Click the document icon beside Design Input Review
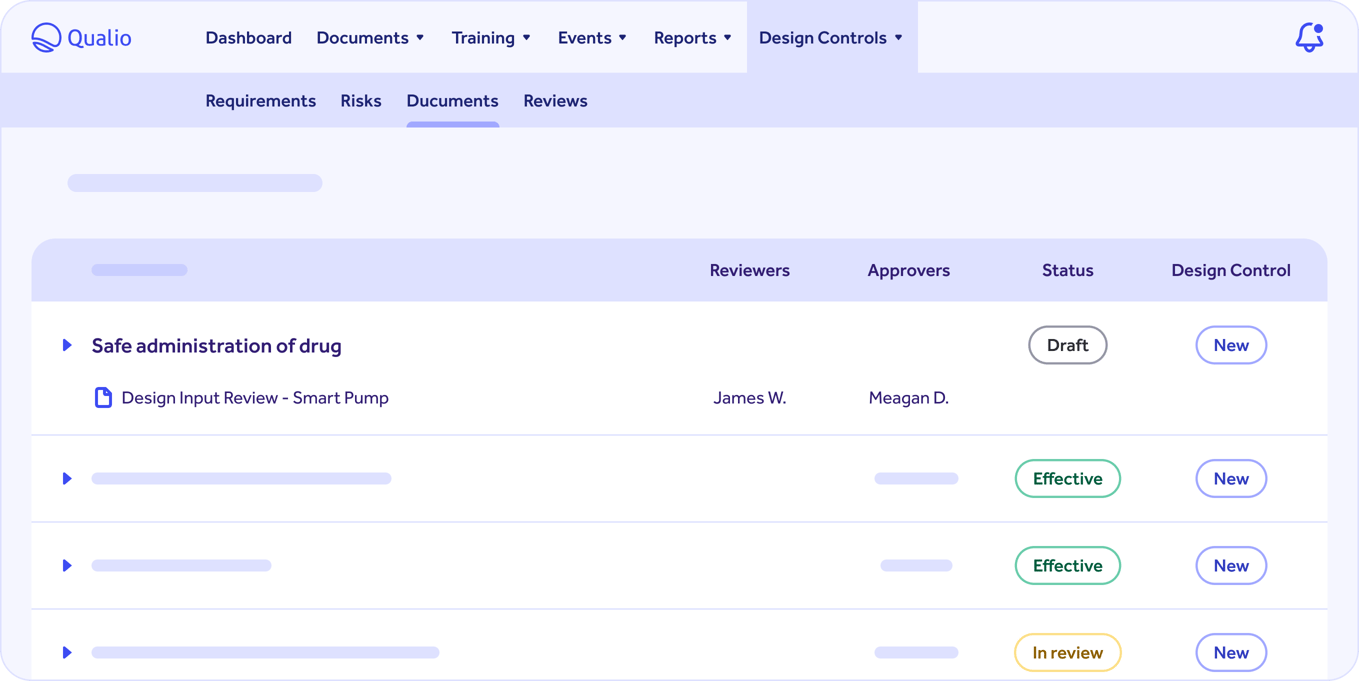The width and height of the screenshot is (1359, 681). click(x=103, y=397)
